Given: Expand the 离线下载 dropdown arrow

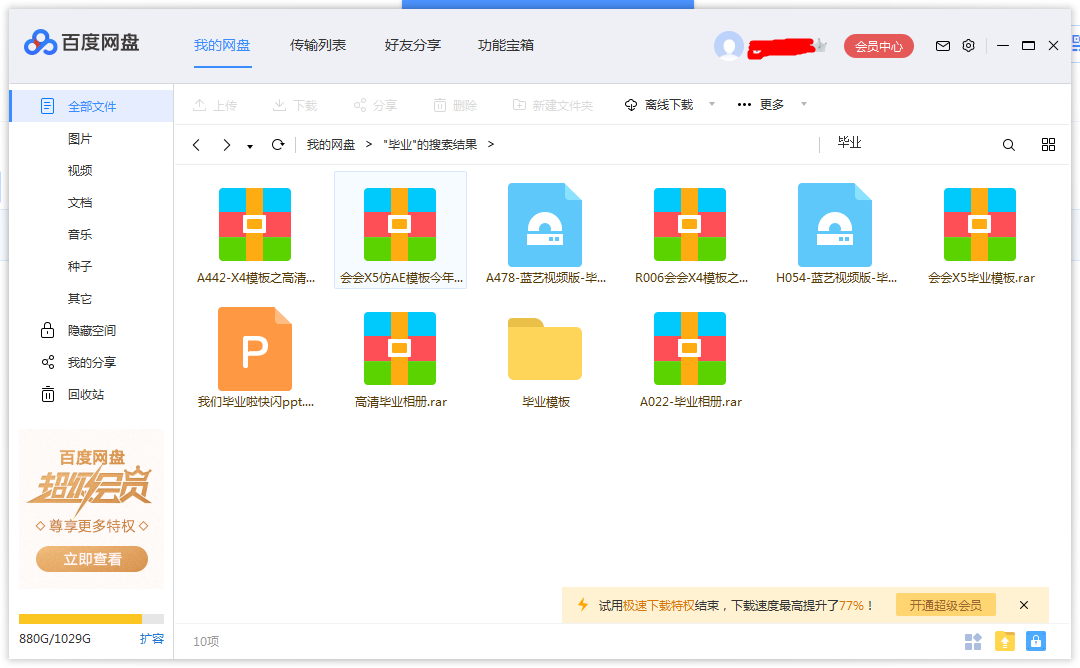Looking at the screenshot, I should pos(712,105).
